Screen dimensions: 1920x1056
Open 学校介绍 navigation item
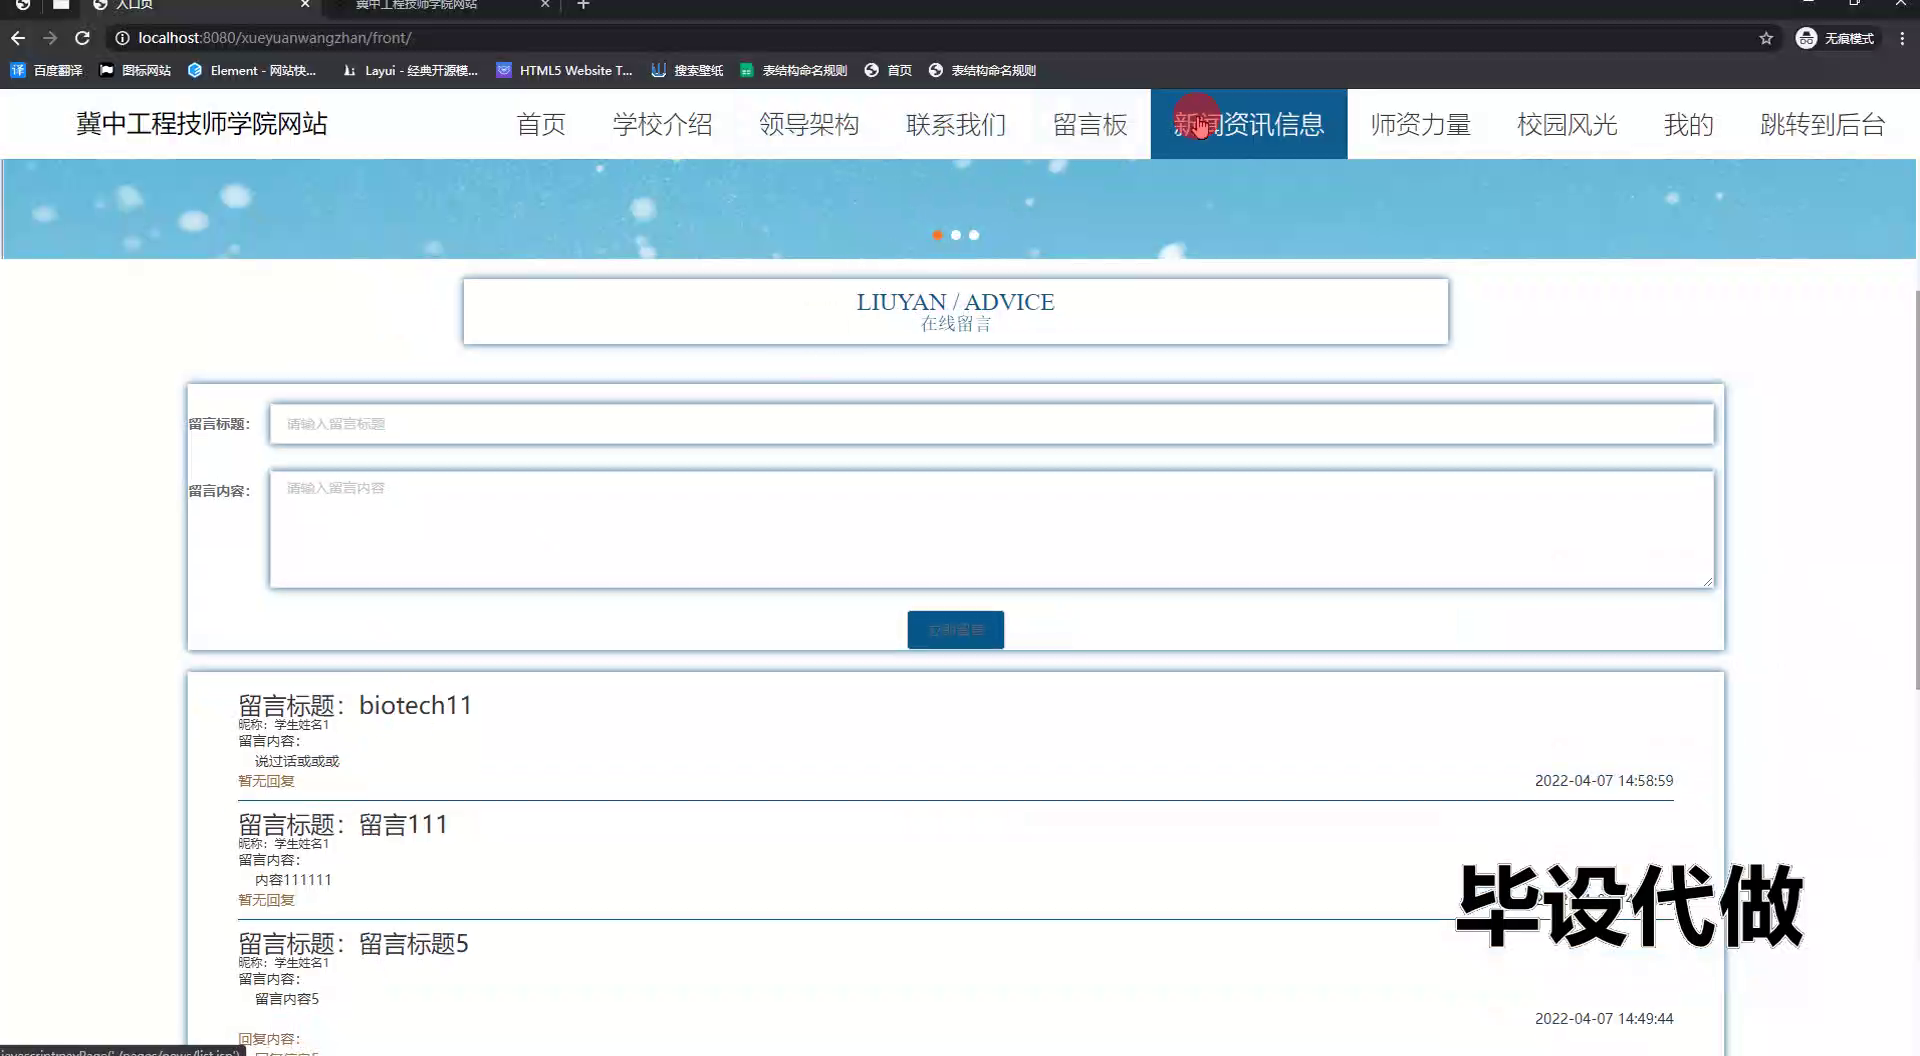point(662,124)
